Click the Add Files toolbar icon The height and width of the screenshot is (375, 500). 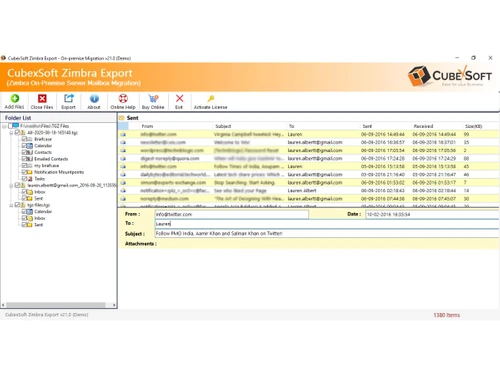coord(14,98)
